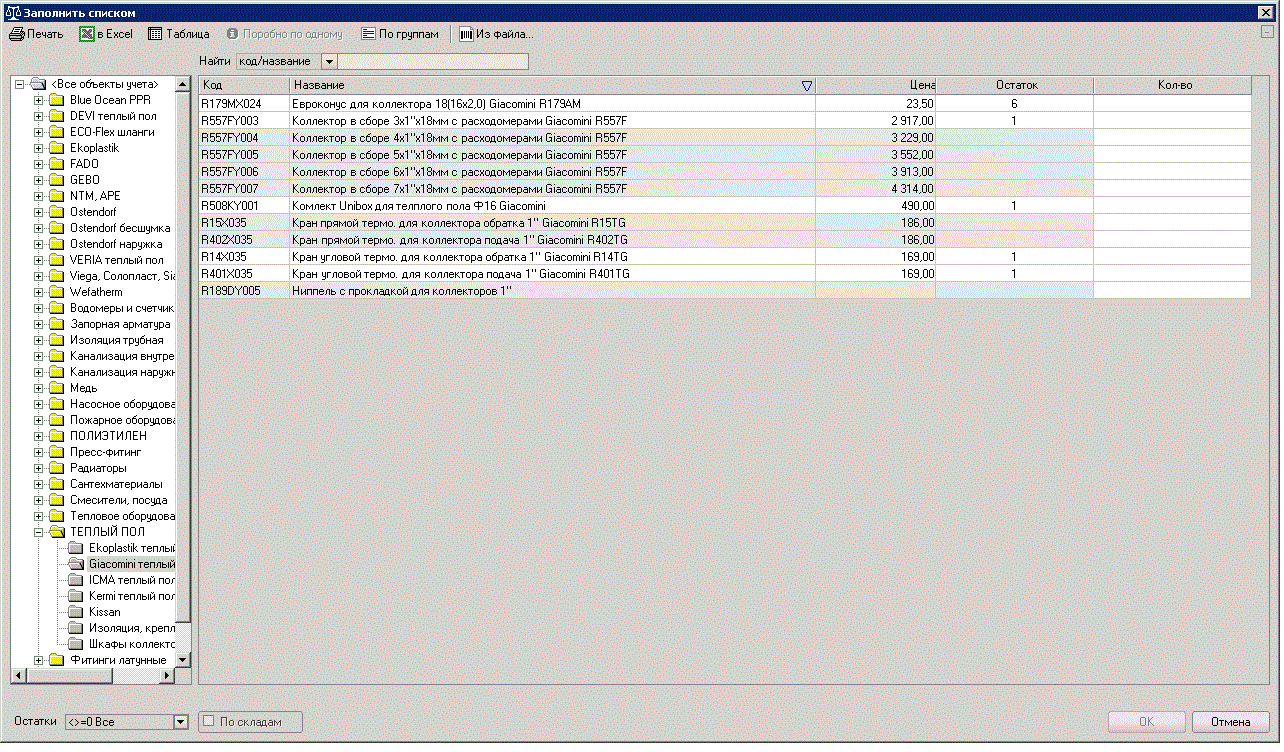The width and height of the screenshot is (1284, 752).
Task: Select the ПОЛИЗТИЛЕН folder icon
Action: (x=57, y=436)
